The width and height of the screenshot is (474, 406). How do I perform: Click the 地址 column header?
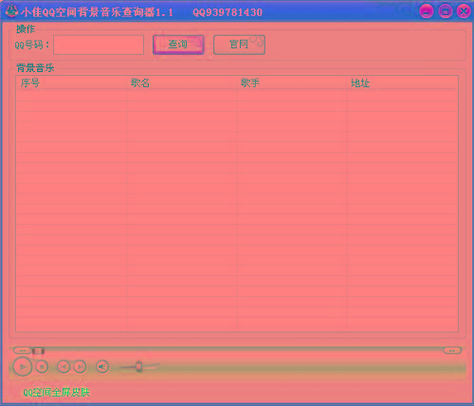pos(402,83)
